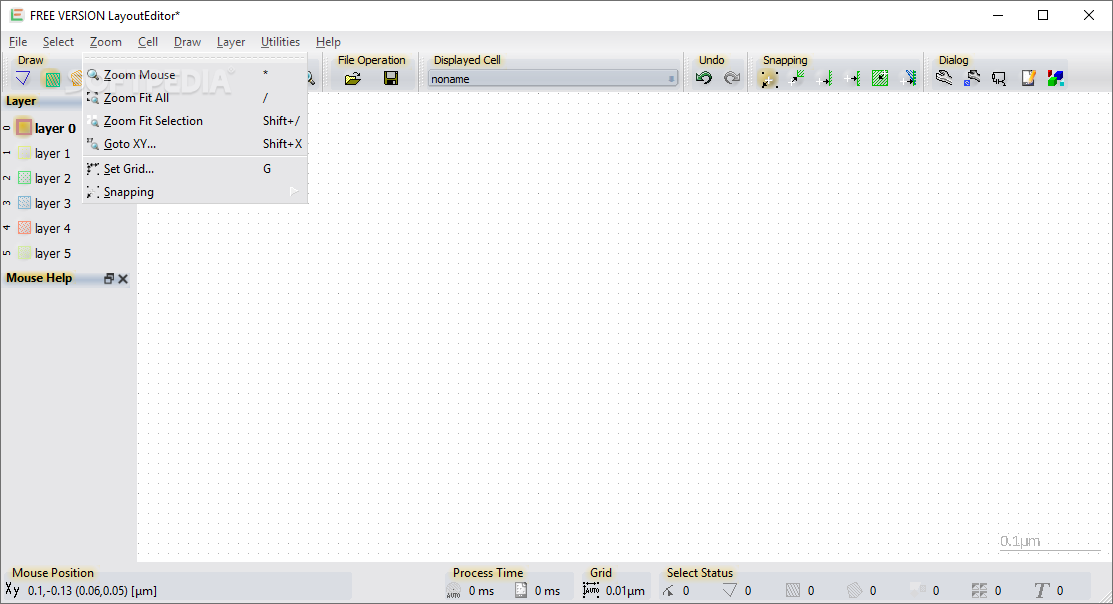Open Set Grid... dialog
1113x604 pixels.
pyautogui.click(x=195, y=169)
